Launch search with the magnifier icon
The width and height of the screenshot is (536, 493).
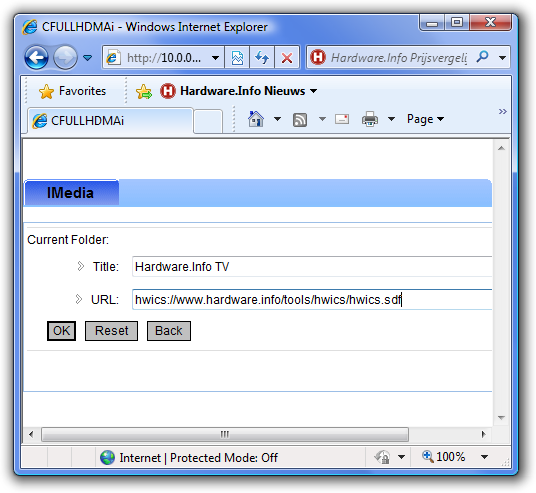[x=482, y=57]
